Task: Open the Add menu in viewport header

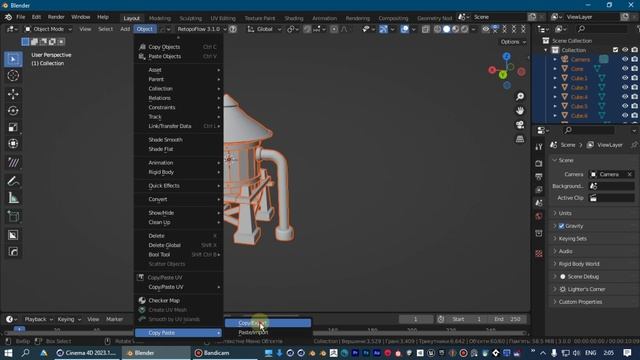Action: pos(125,29)
